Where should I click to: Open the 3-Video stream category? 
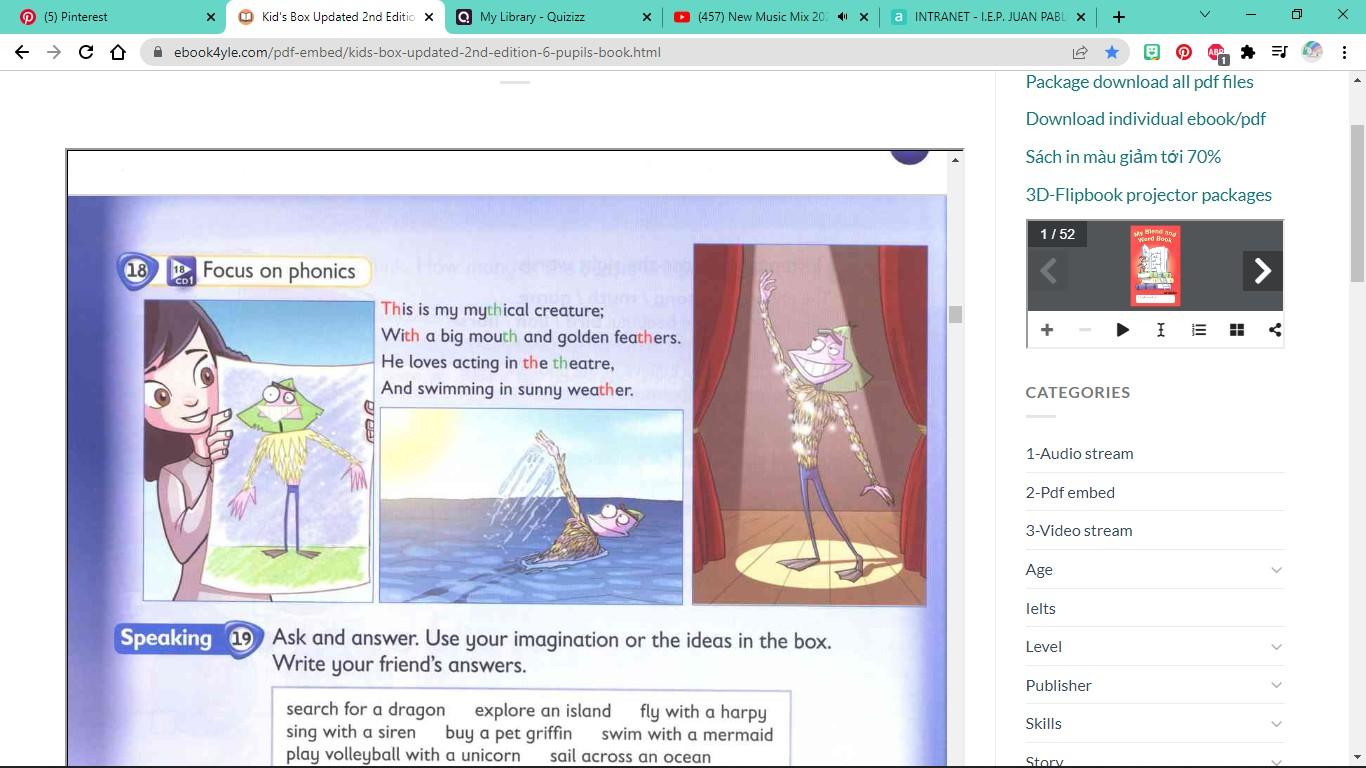tap(1079, 530)
